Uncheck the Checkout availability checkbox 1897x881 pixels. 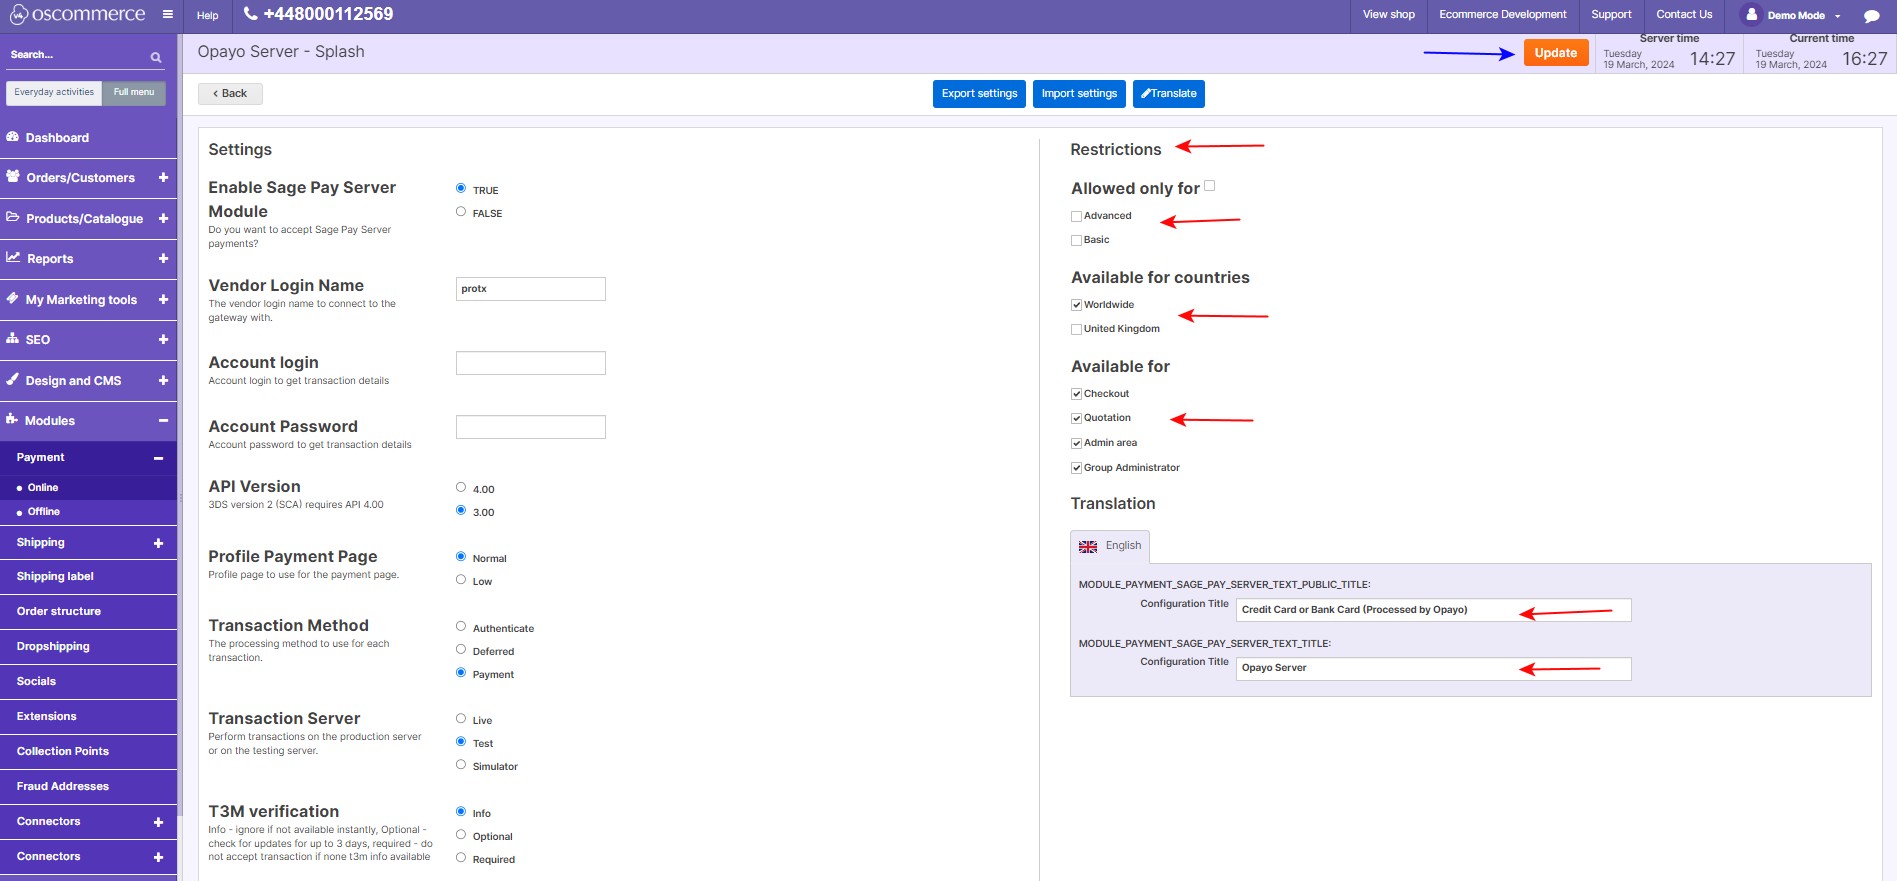(x=1077, y=394)
